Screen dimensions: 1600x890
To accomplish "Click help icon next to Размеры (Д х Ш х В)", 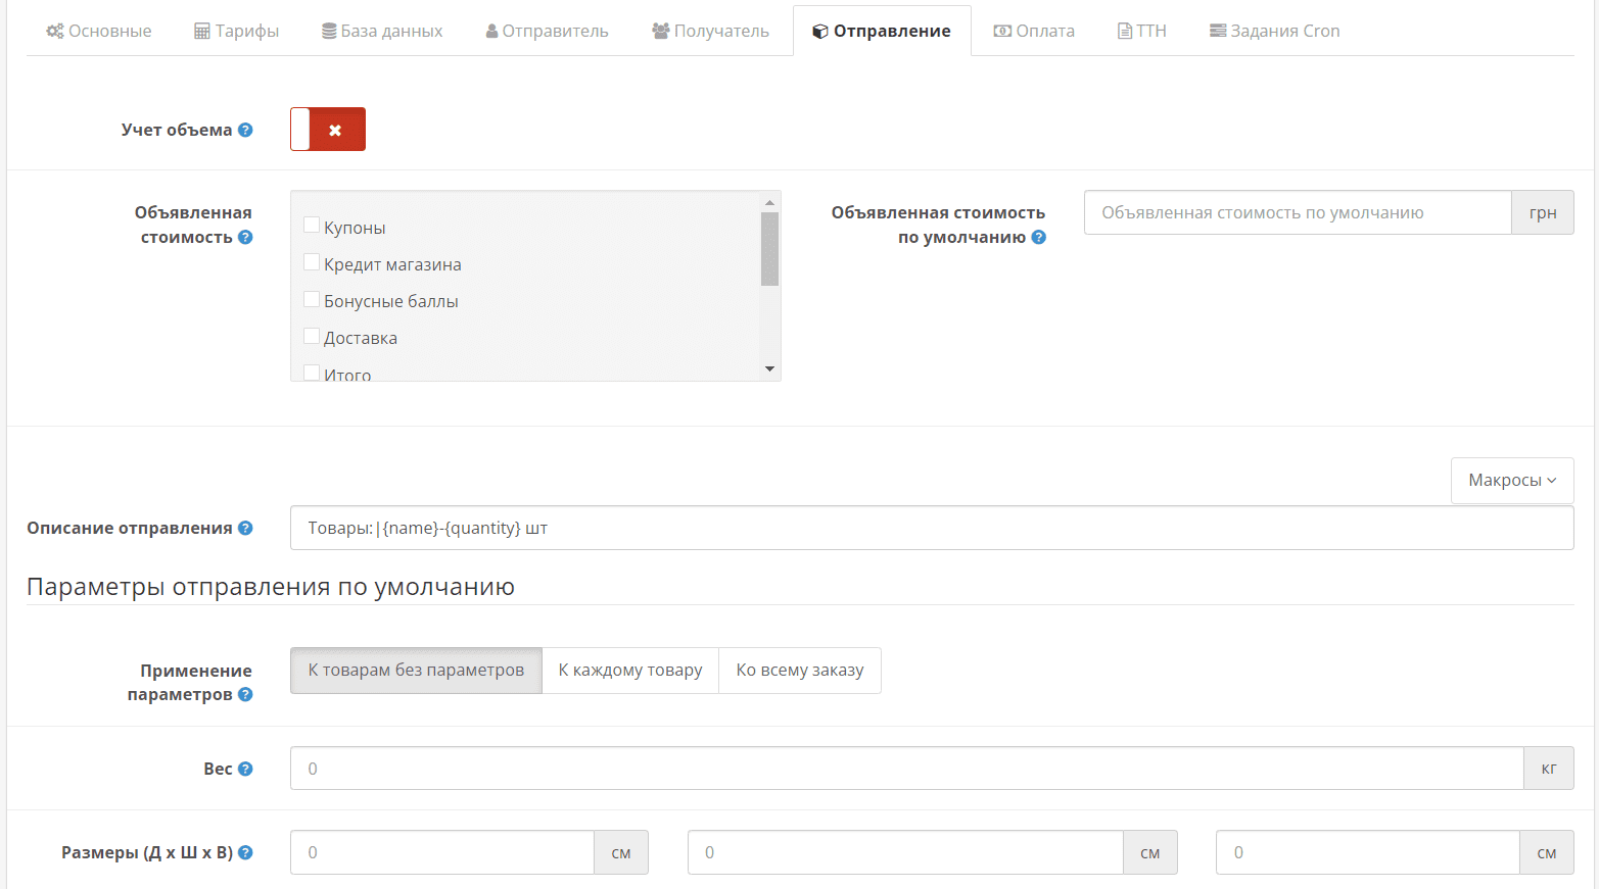I will point(245,853).
